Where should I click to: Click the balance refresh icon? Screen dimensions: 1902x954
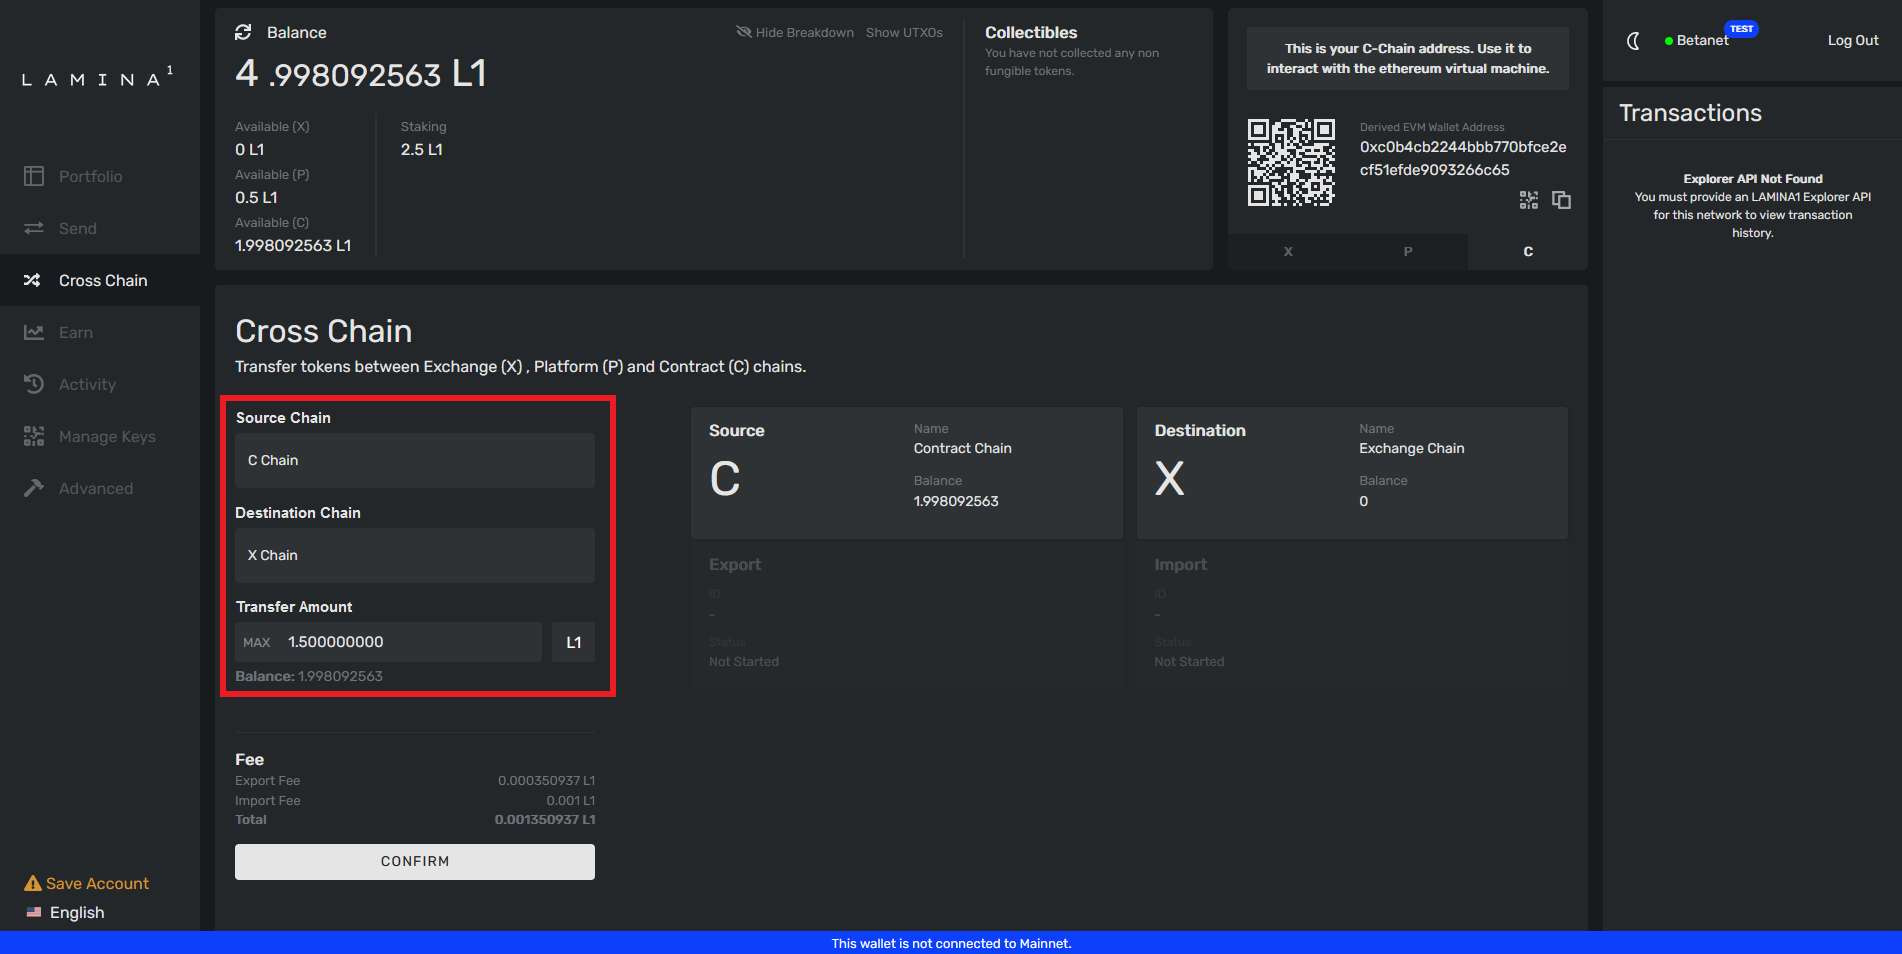click(243, 33)
